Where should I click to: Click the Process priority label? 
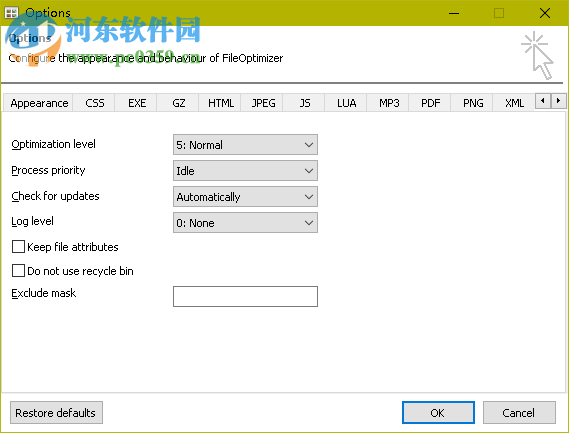pos(48,170)
